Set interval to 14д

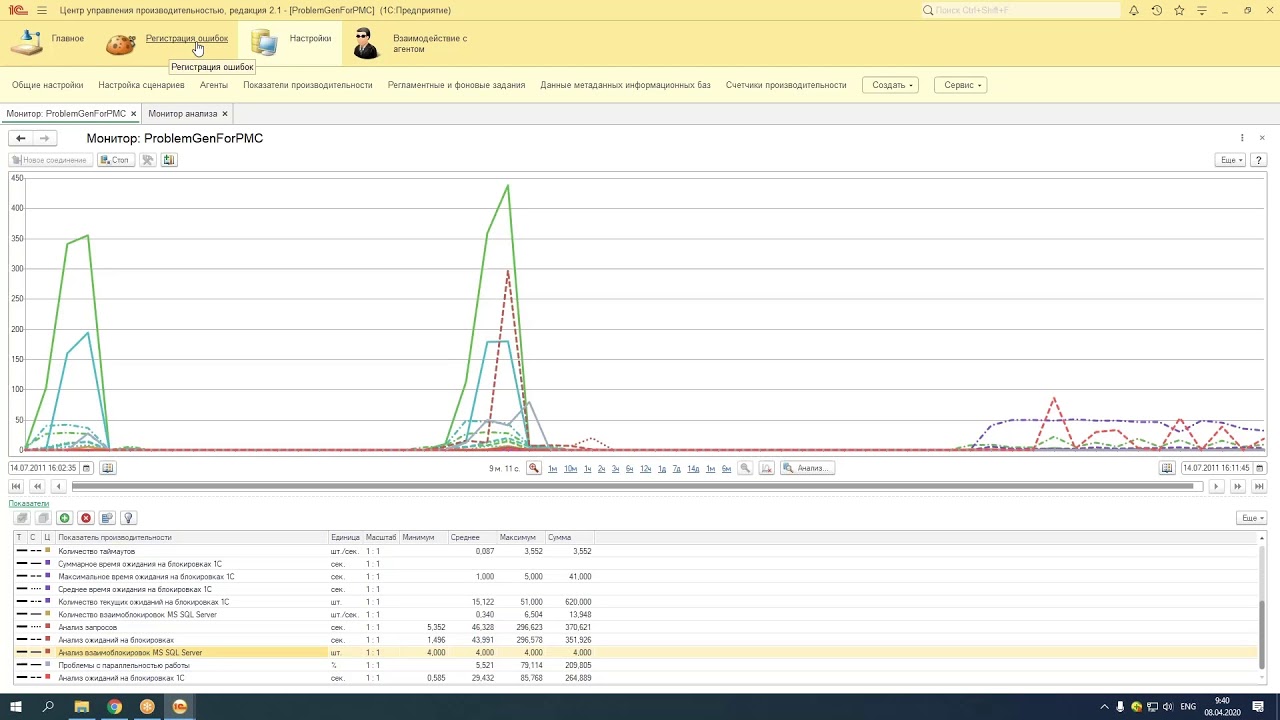point(693,469)
